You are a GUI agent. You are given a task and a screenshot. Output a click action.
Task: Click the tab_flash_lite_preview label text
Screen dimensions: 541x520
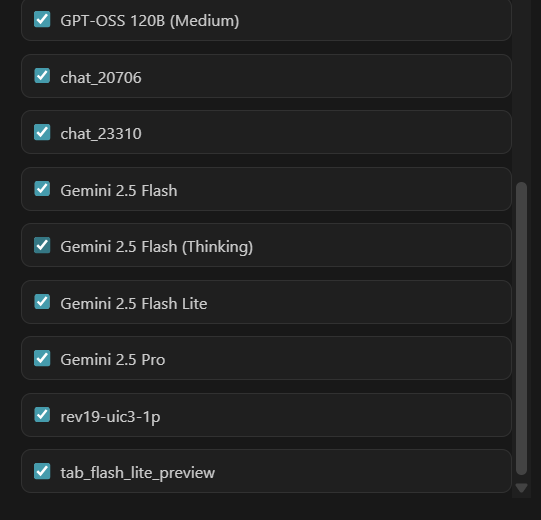[x=138, y=473]
